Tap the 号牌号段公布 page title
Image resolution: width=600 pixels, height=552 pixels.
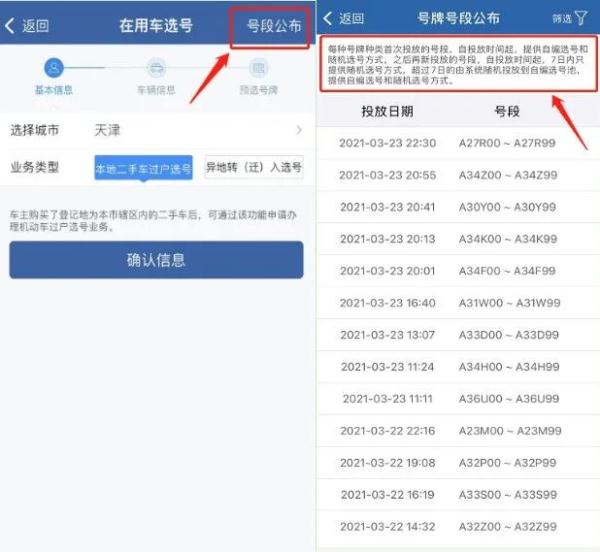(458, 18)
